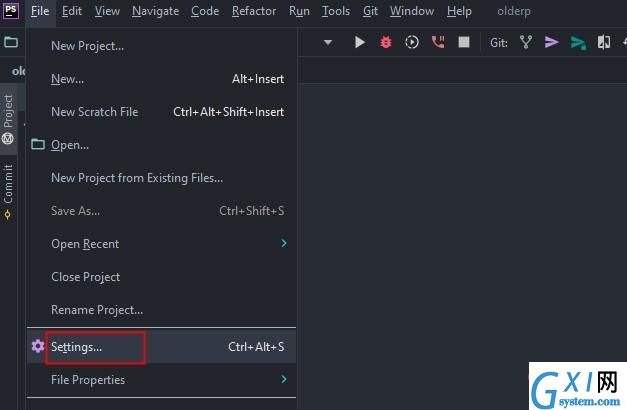
Task: Click the Git update project branch icon
Action: [526, 42]
